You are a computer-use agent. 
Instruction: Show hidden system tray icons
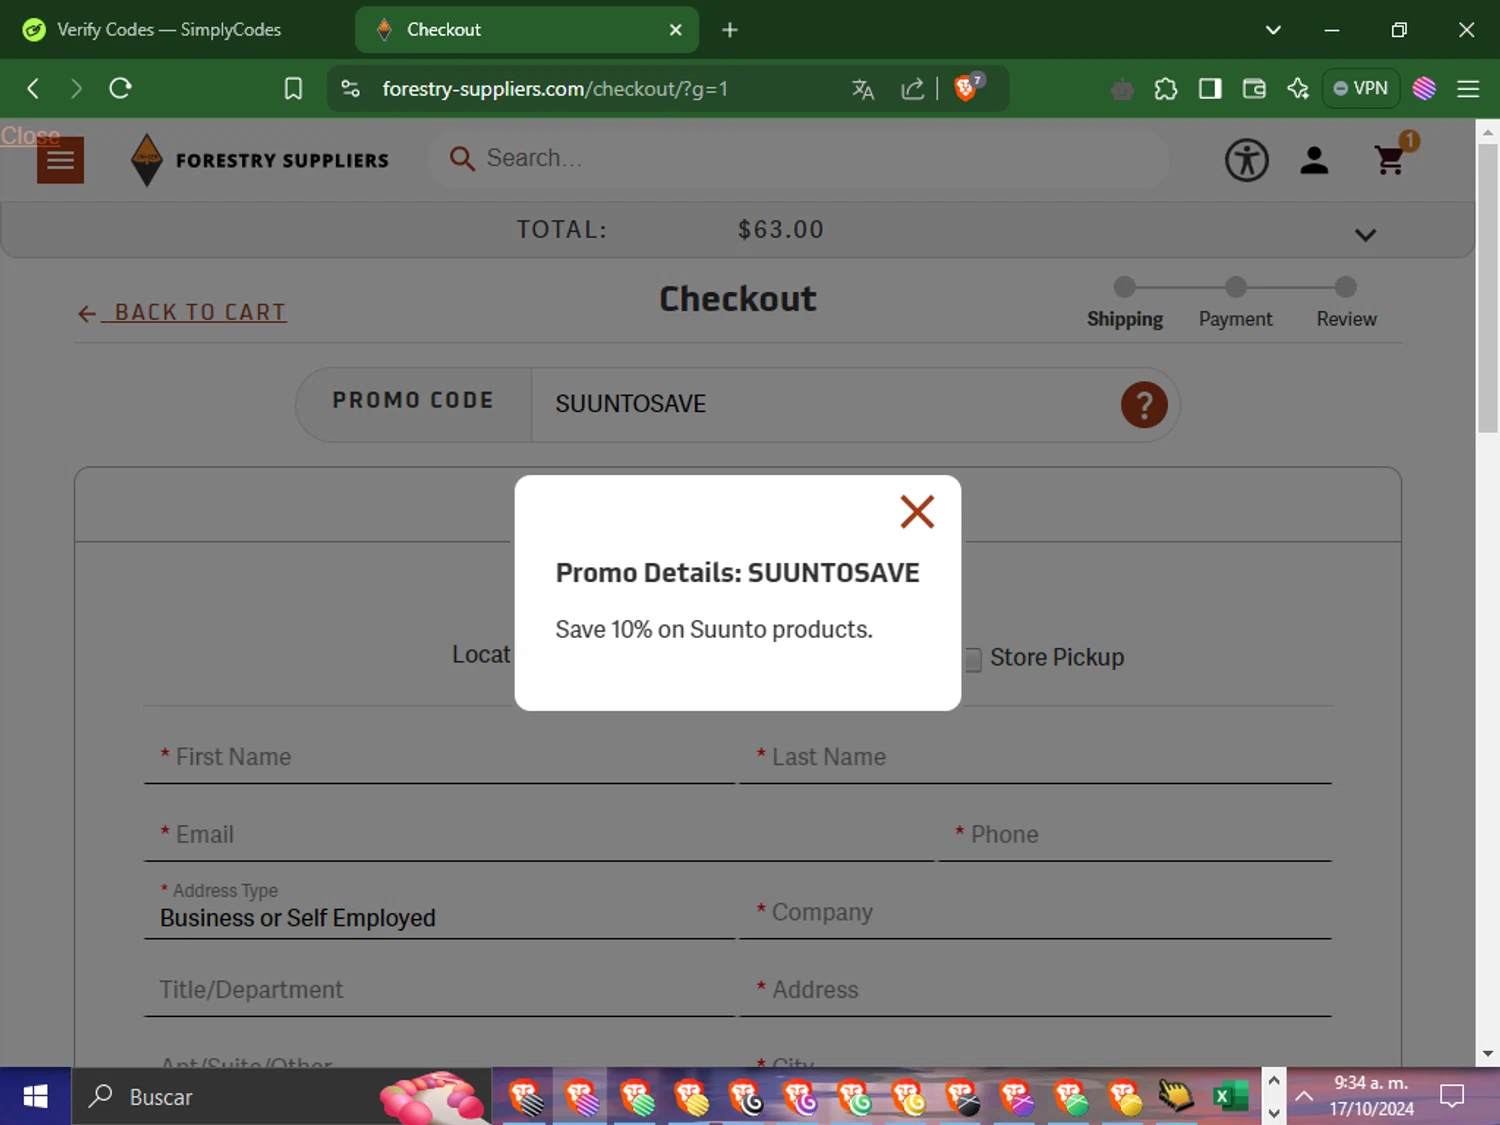[1304, 1097]
